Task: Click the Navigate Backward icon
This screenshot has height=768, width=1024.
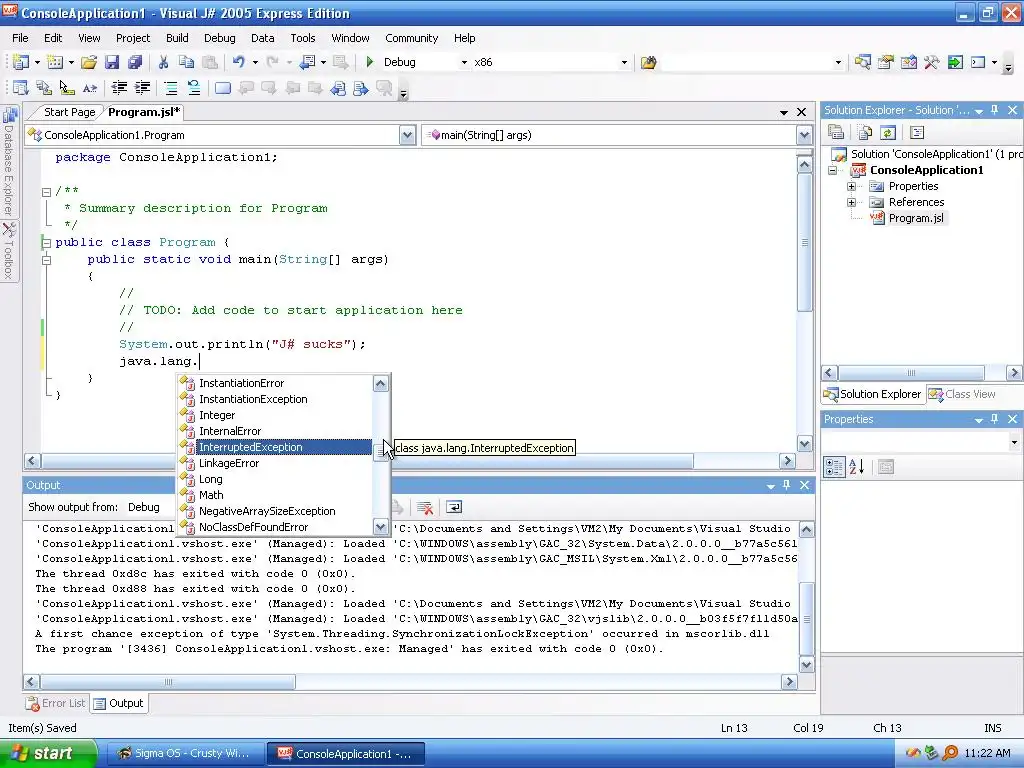Action: (307, 62)
